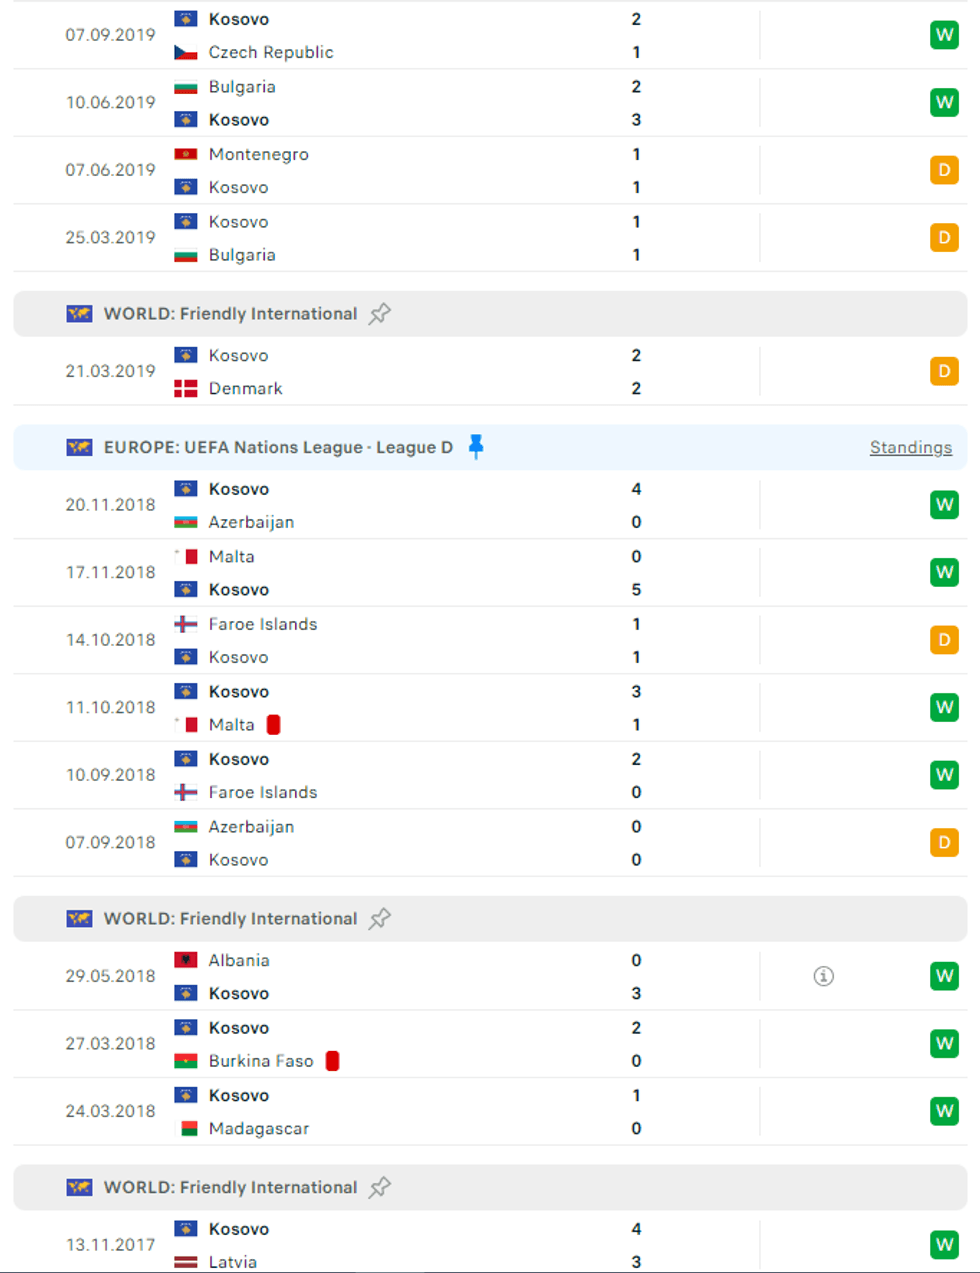The height and width of the screenshot is (1273, 980).
Task: Click the Madagascar flag icon
Action: [x=186, y=1129]
